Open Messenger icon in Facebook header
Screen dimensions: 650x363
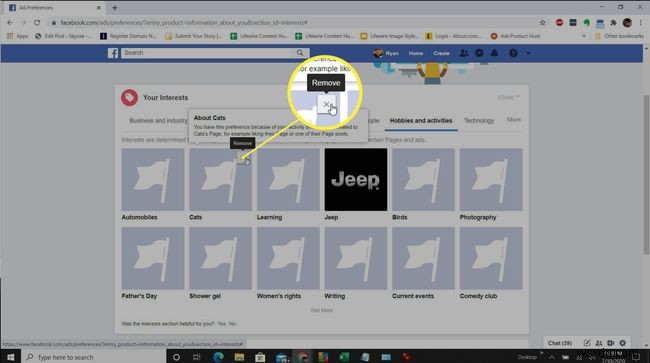(x=479, y=53)
